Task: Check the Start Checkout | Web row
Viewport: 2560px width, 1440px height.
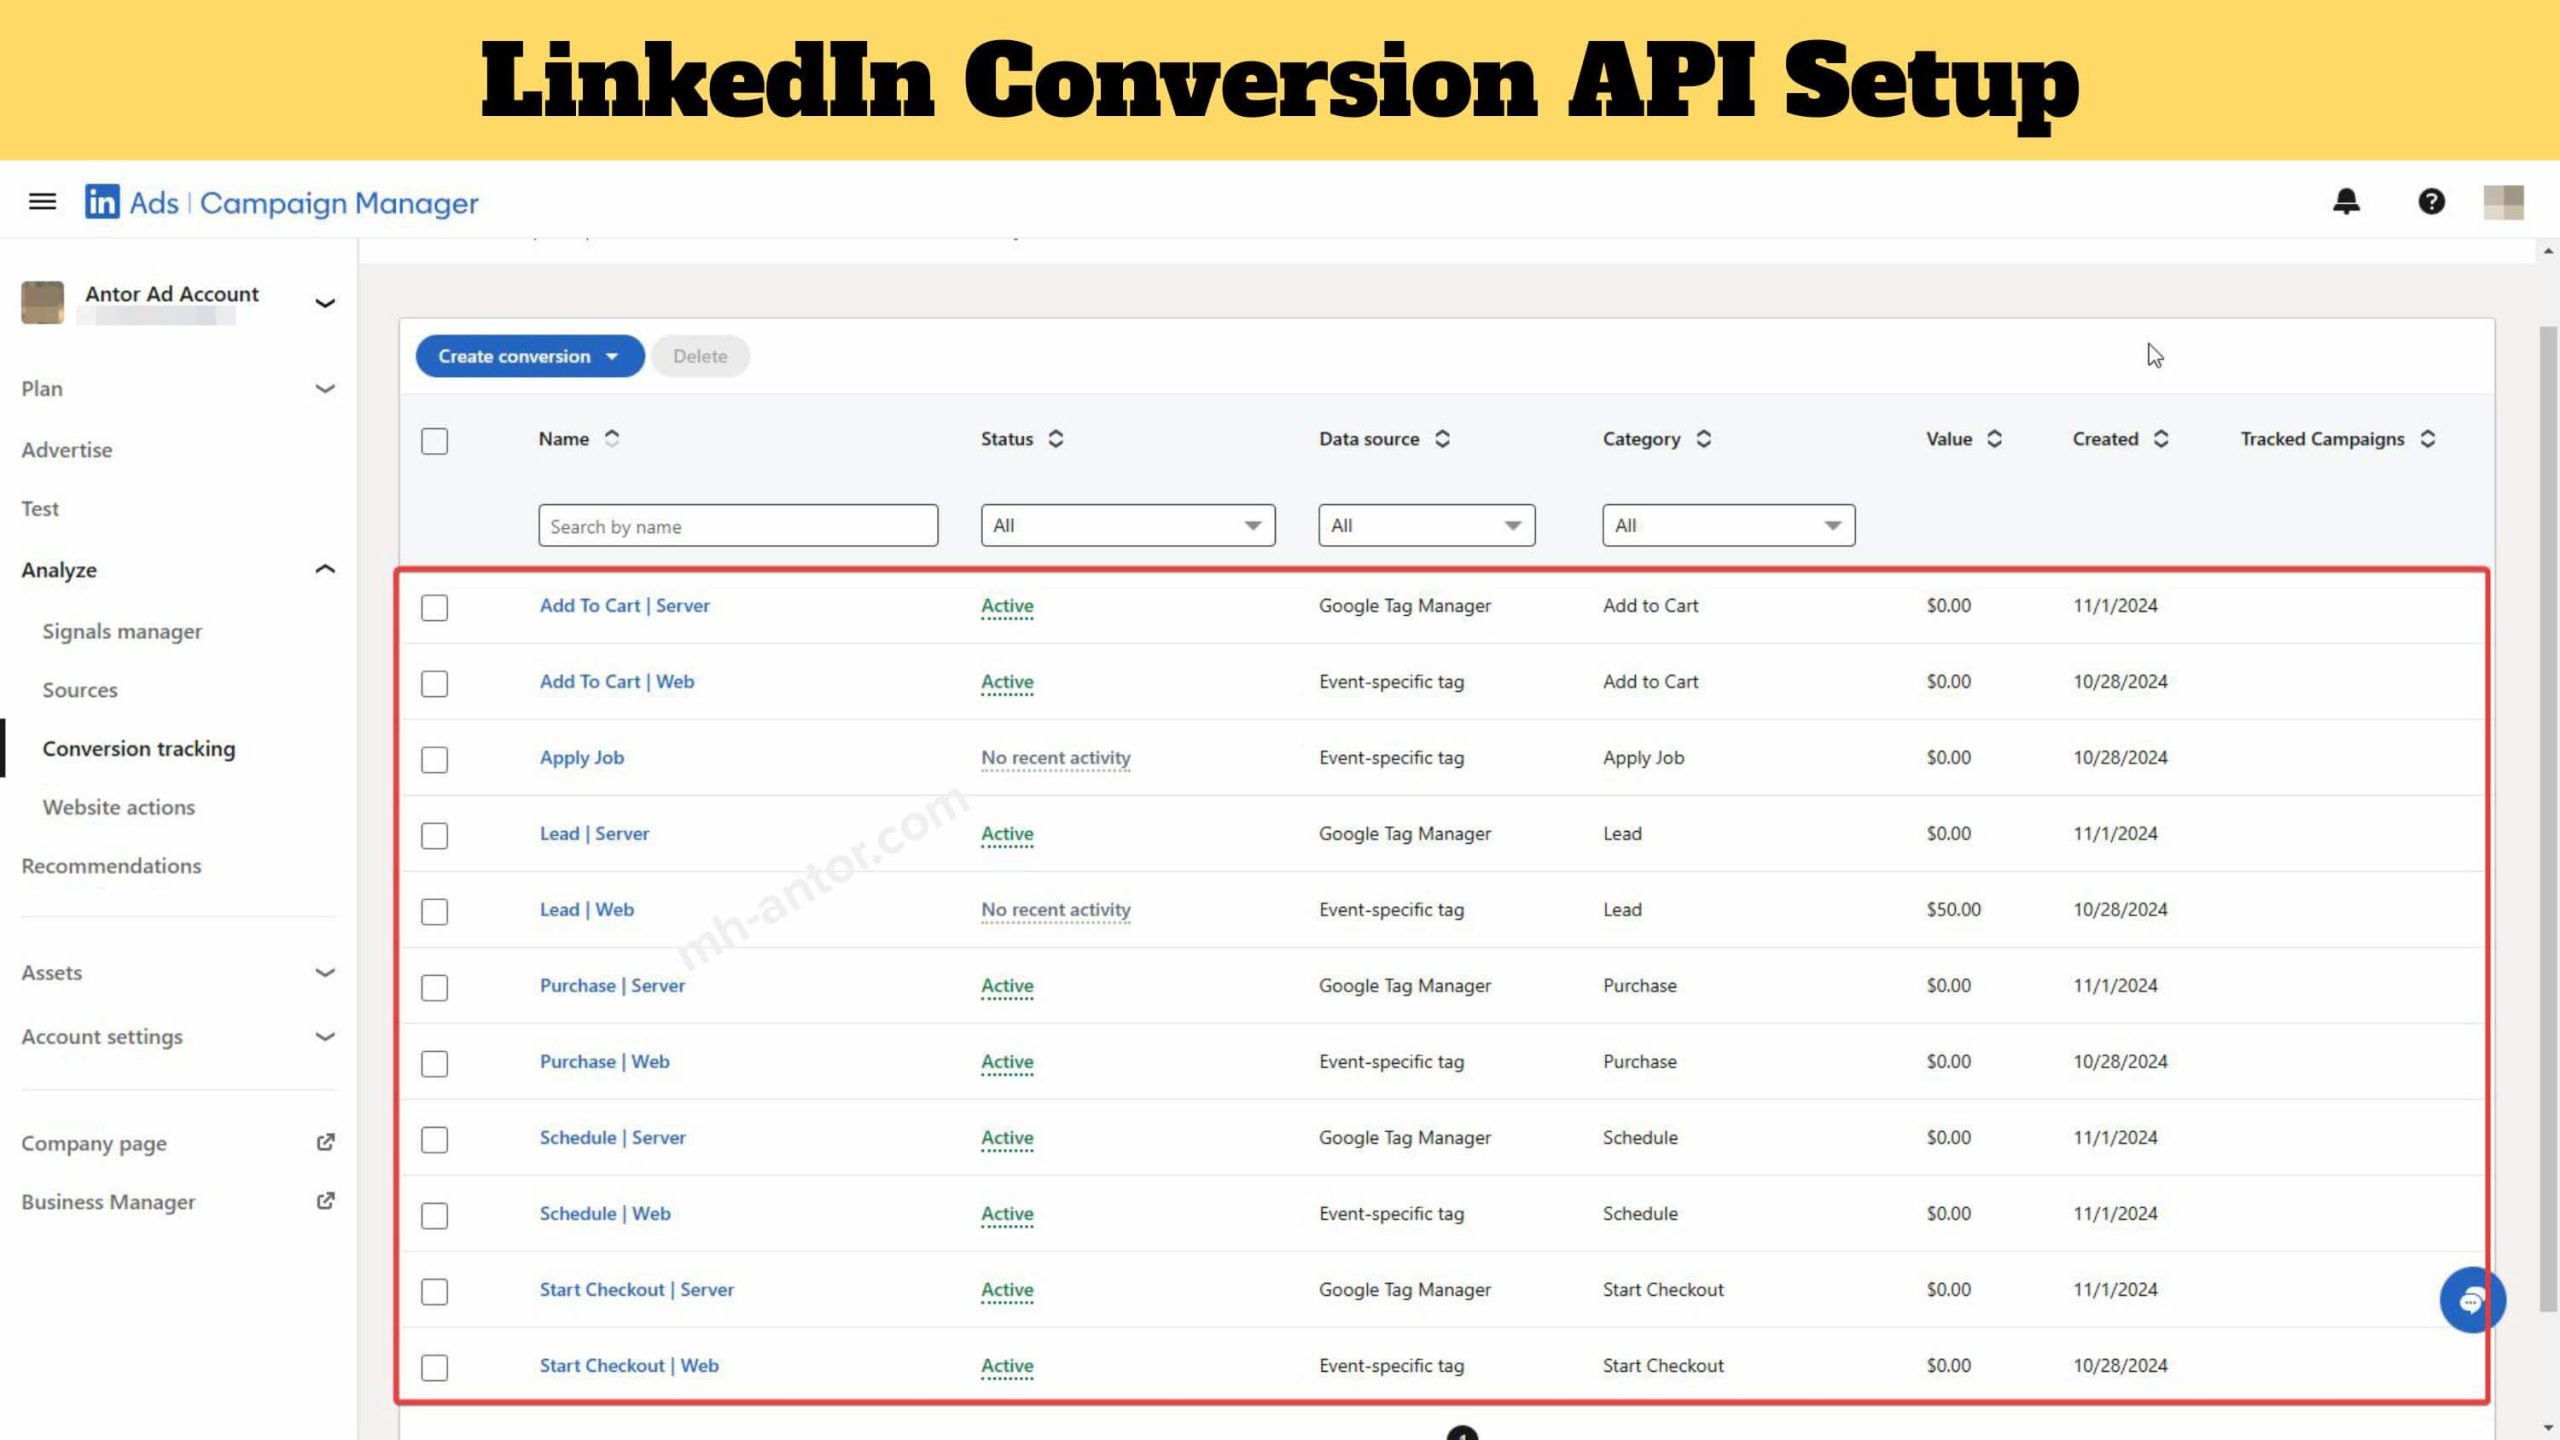Action: (434, 1368)
